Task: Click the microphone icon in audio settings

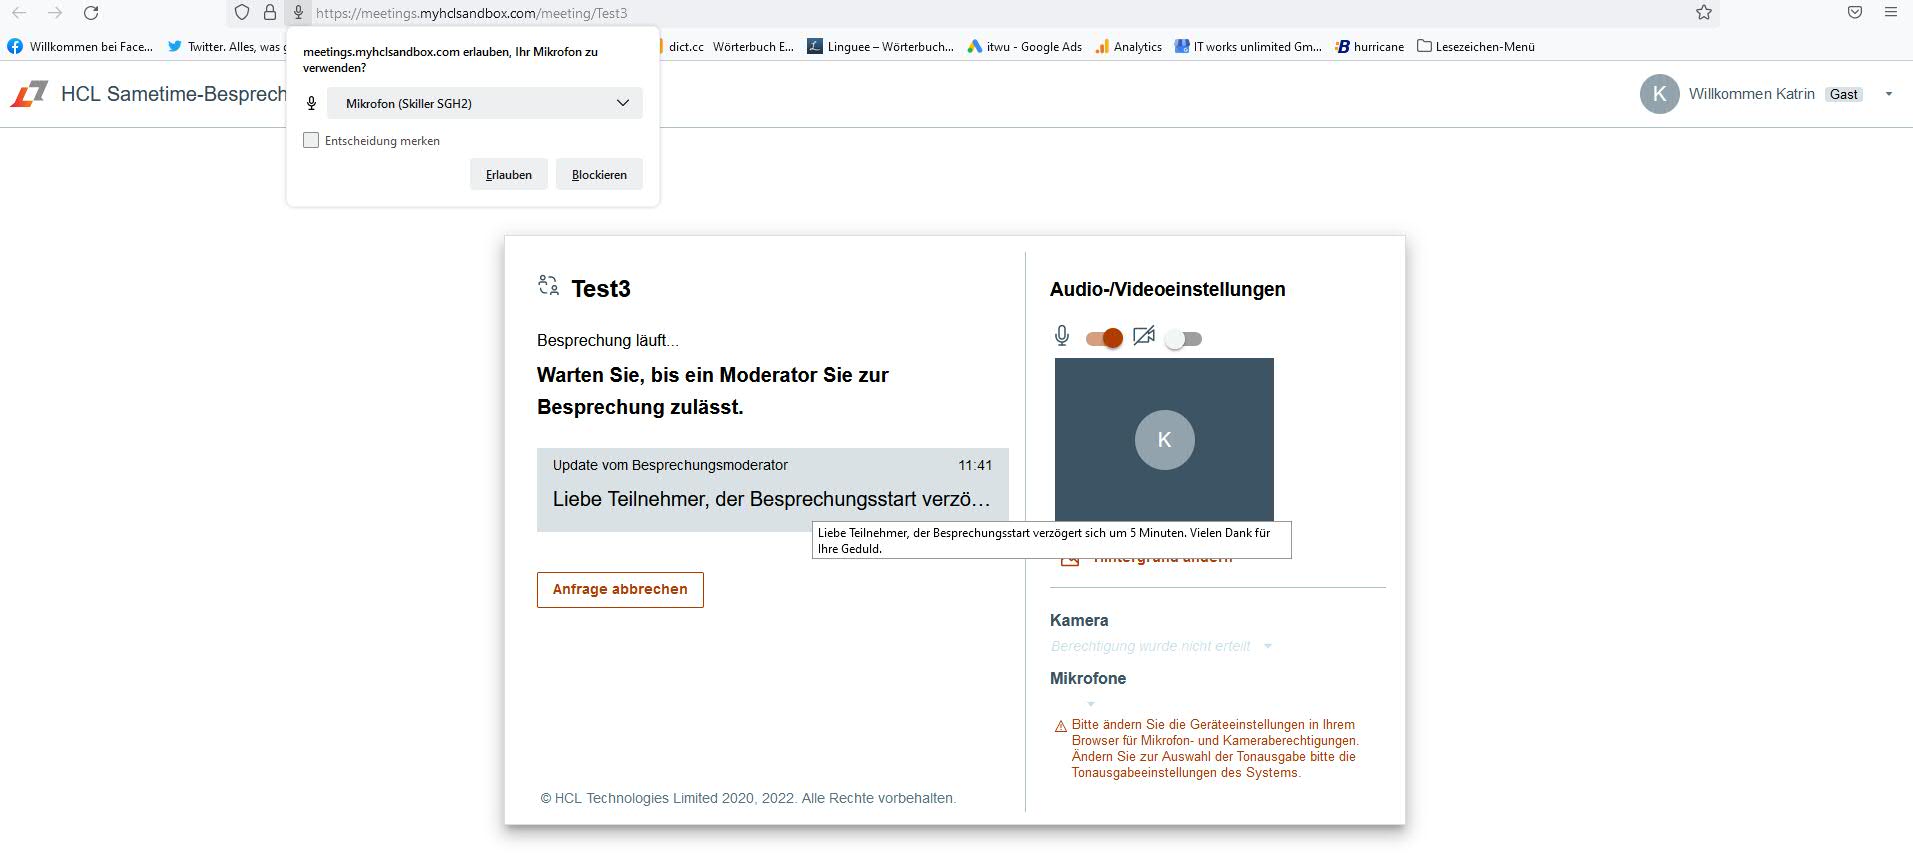Action: point(1062,336)
